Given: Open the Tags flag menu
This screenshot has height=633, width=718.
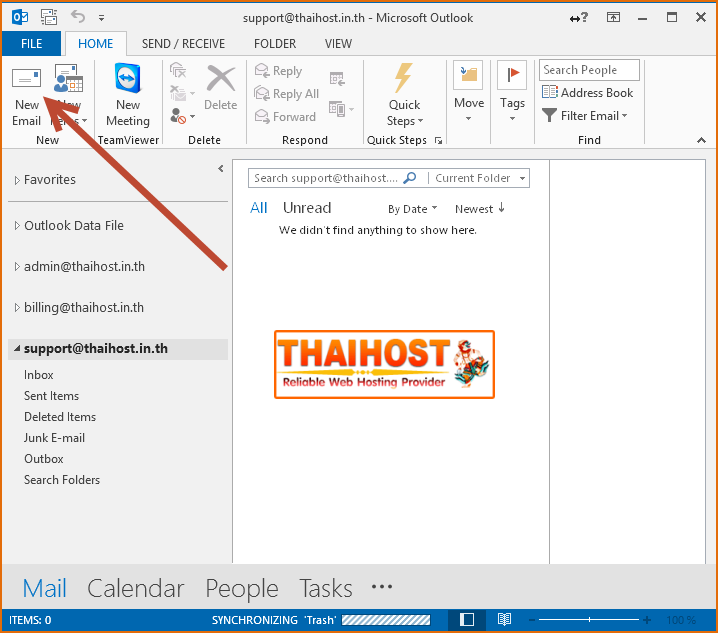Looking at the screenshot, I should tap(512, 92).
